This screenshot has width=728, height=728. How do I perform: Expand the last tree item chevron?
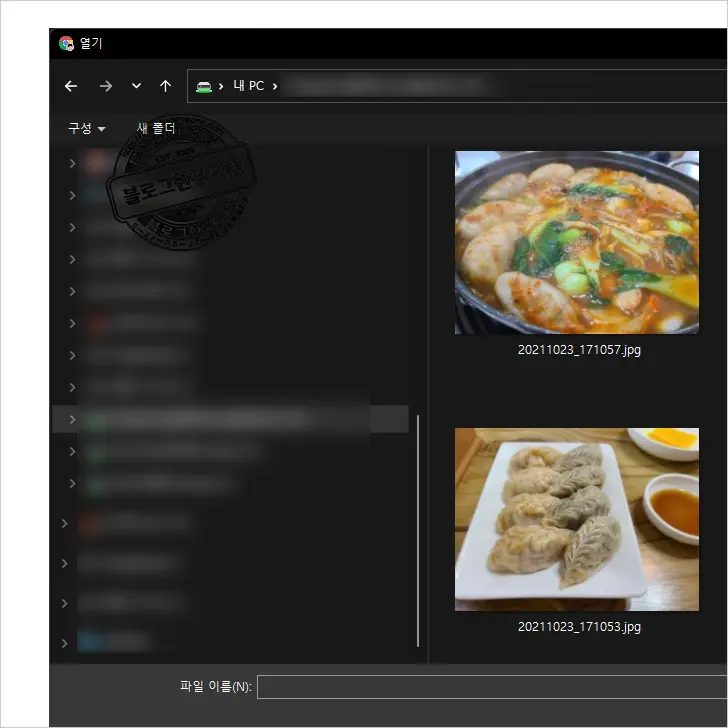(x=65, y=643)
